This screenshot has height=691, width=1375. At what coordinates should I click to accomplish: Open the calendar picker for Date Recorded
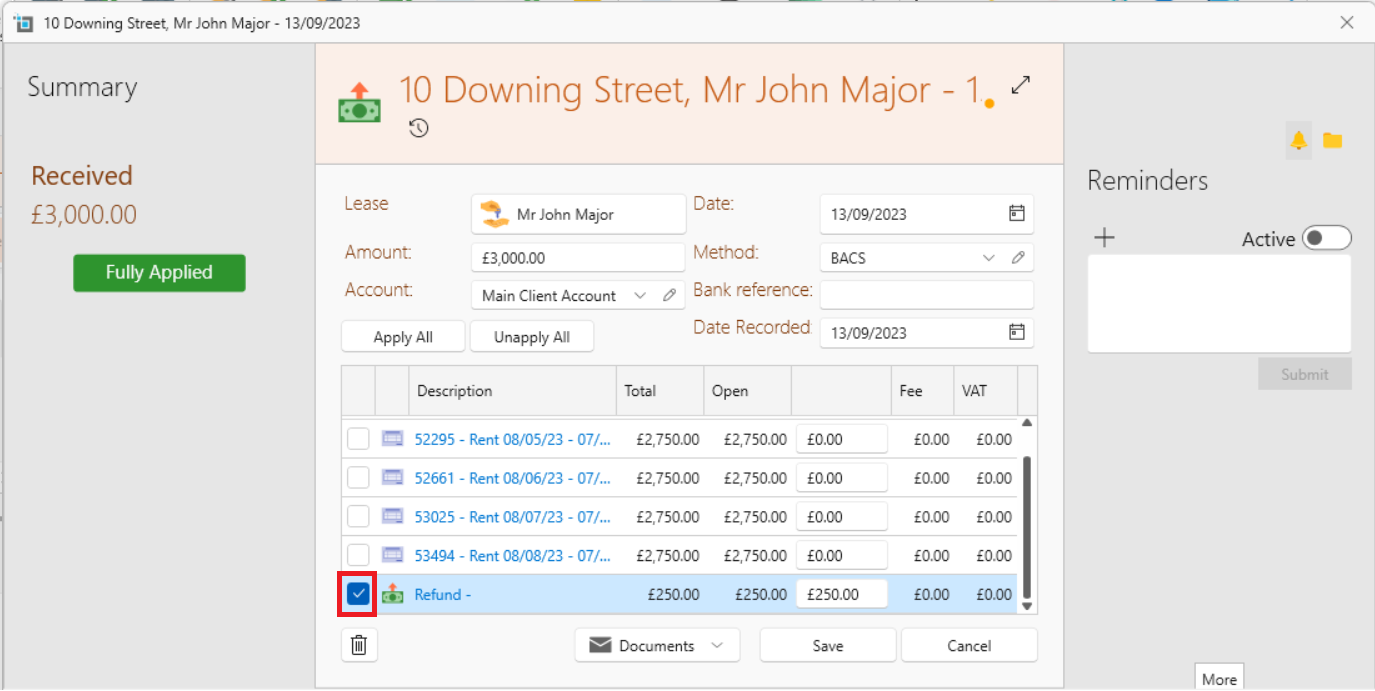(x=1016, y=332)
